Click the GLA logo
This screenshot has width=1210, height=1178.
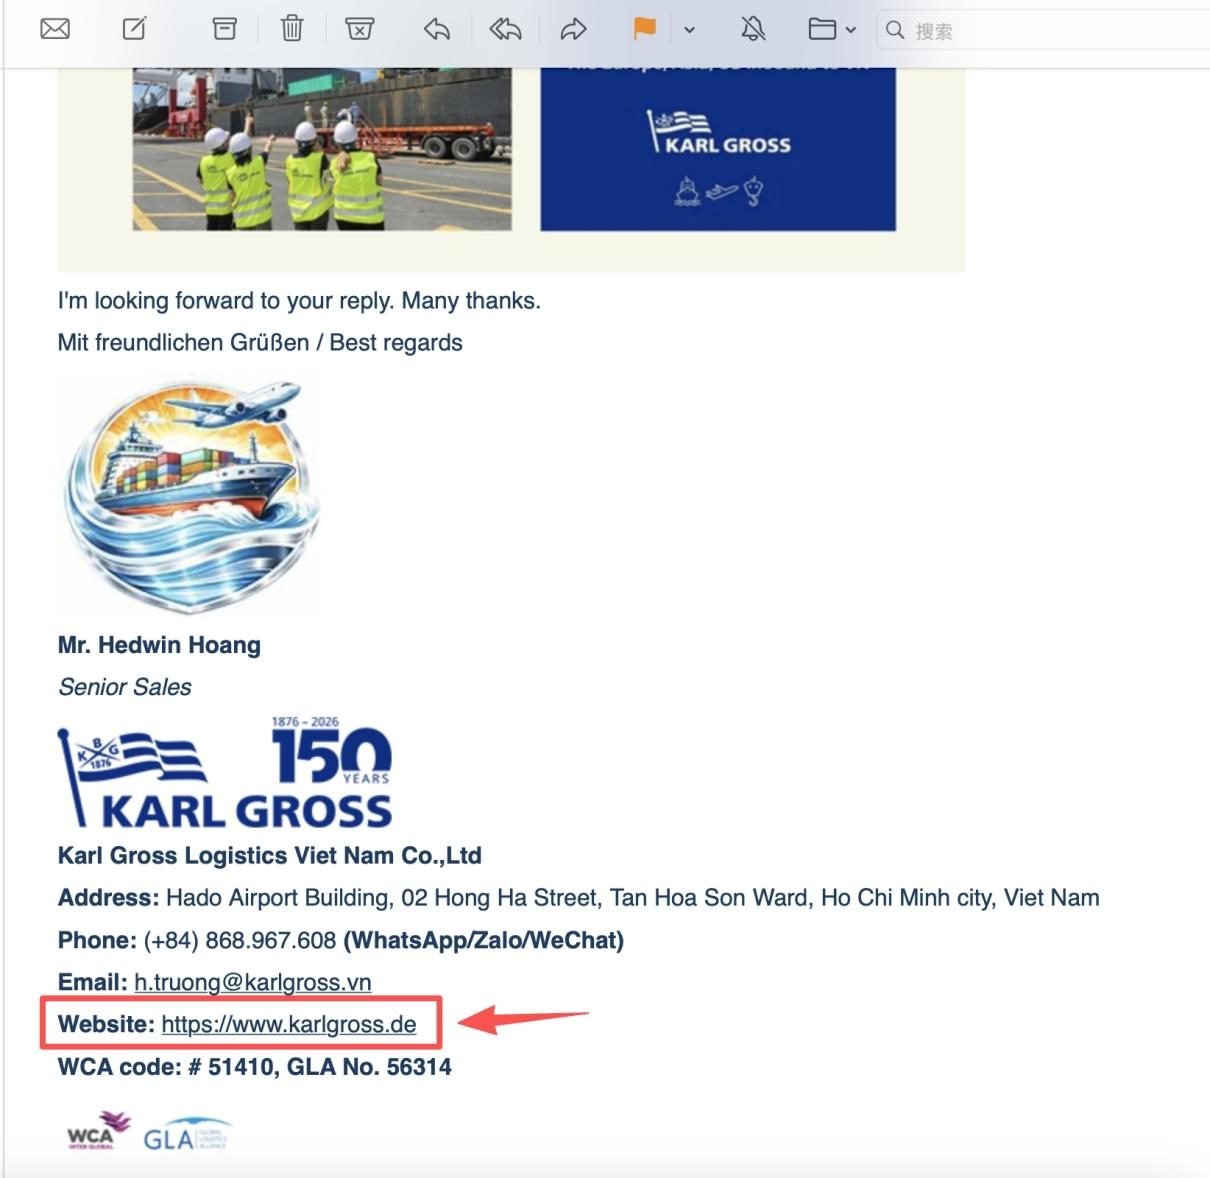pos(187,1134)
